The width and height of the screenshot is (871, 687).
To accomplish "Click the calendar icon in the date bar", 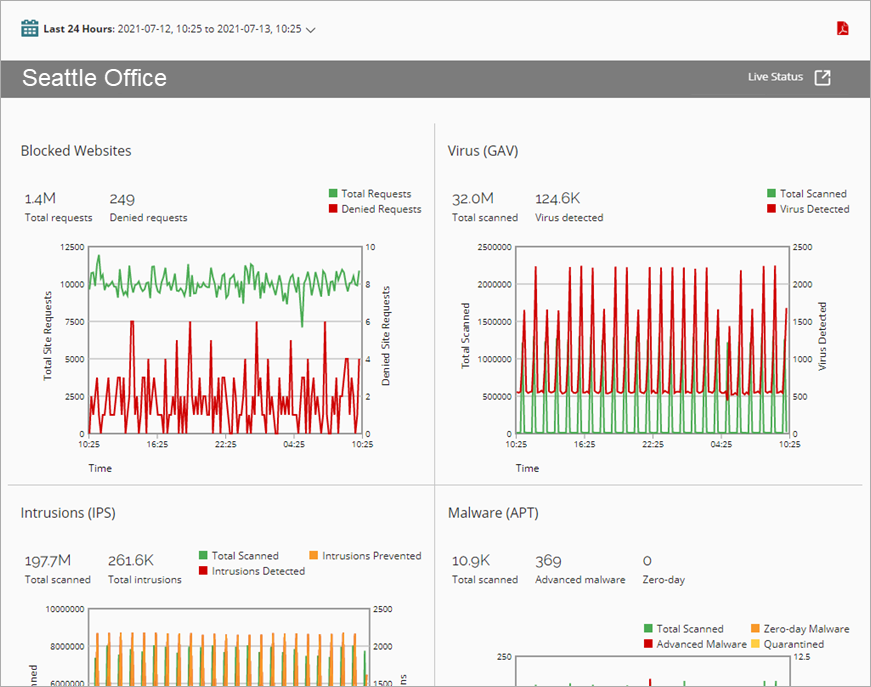I will (x=29, y=28).
